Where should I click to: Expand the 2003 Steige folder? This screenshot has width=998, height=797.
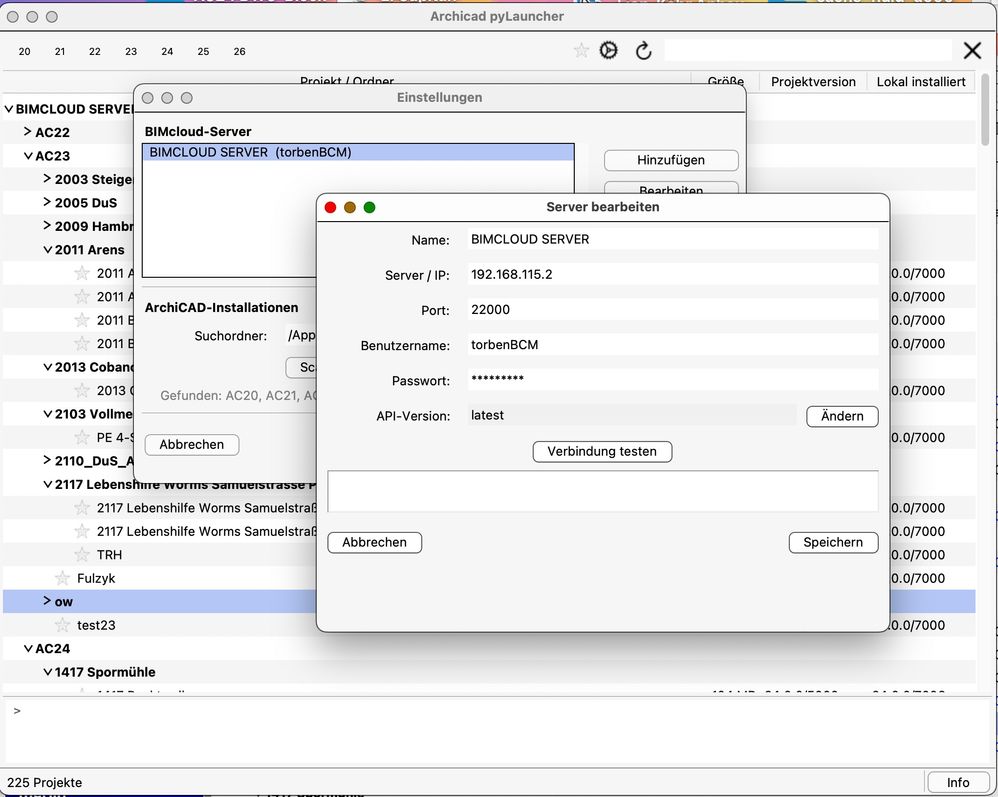point(47,179)
